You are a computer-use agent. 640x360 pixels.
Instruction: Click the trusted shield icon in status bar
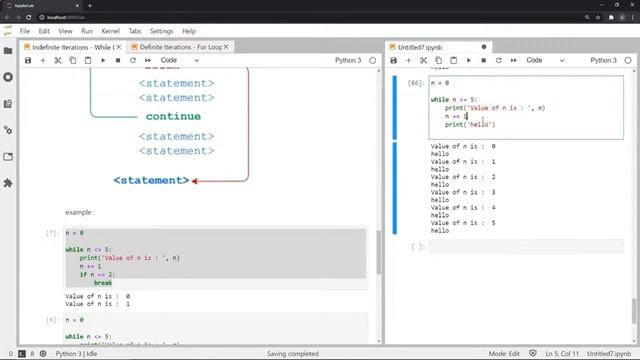[x=533, y=353]
